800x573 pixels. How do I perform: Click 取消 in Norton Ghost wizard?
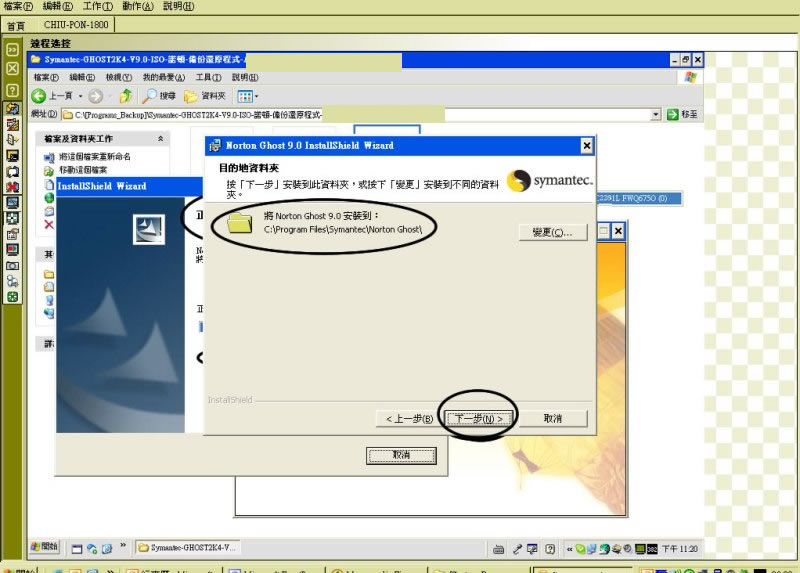(x=553, y=419)
